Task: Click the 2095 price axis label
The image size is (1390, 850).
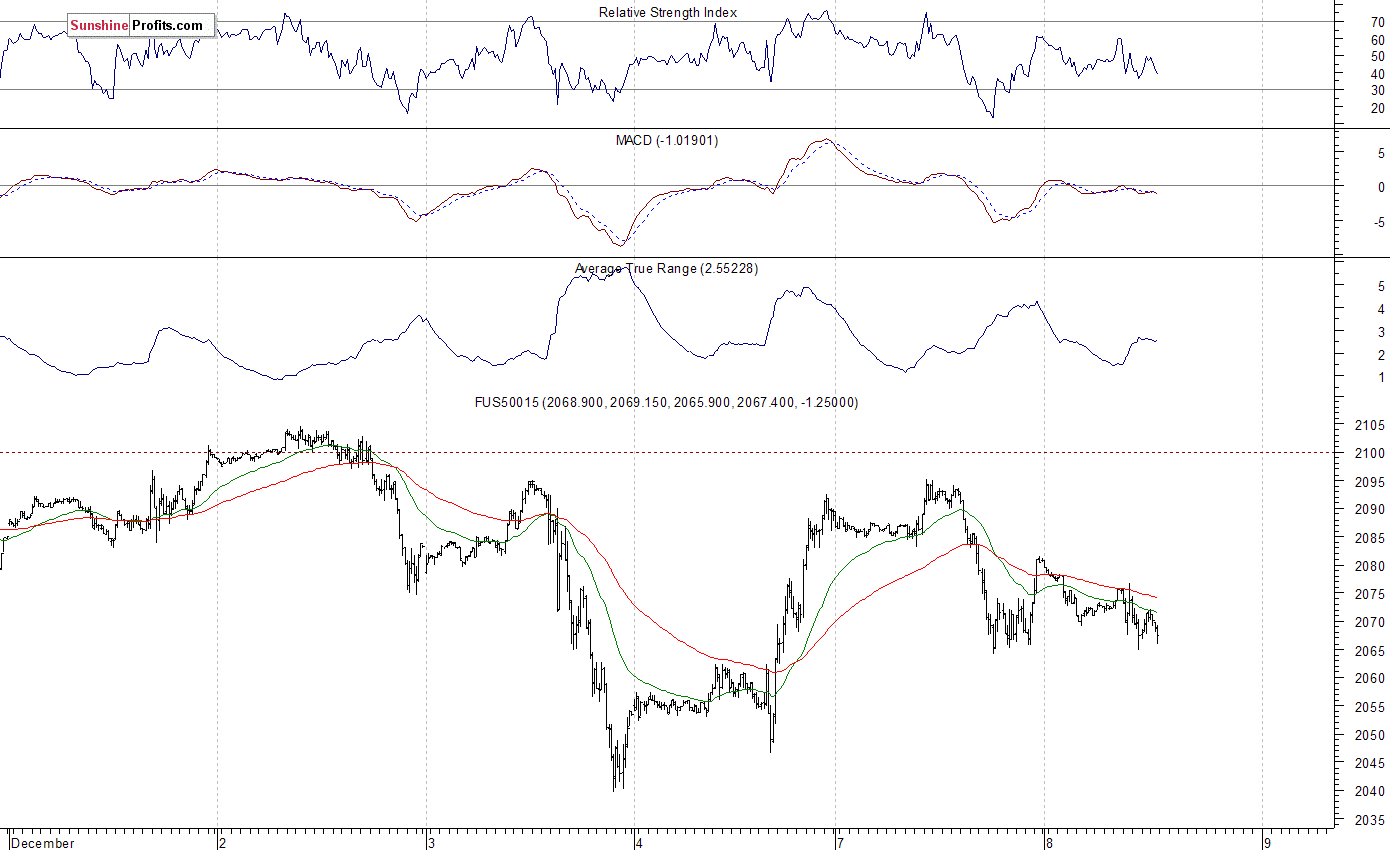Action: point(1371,482)
